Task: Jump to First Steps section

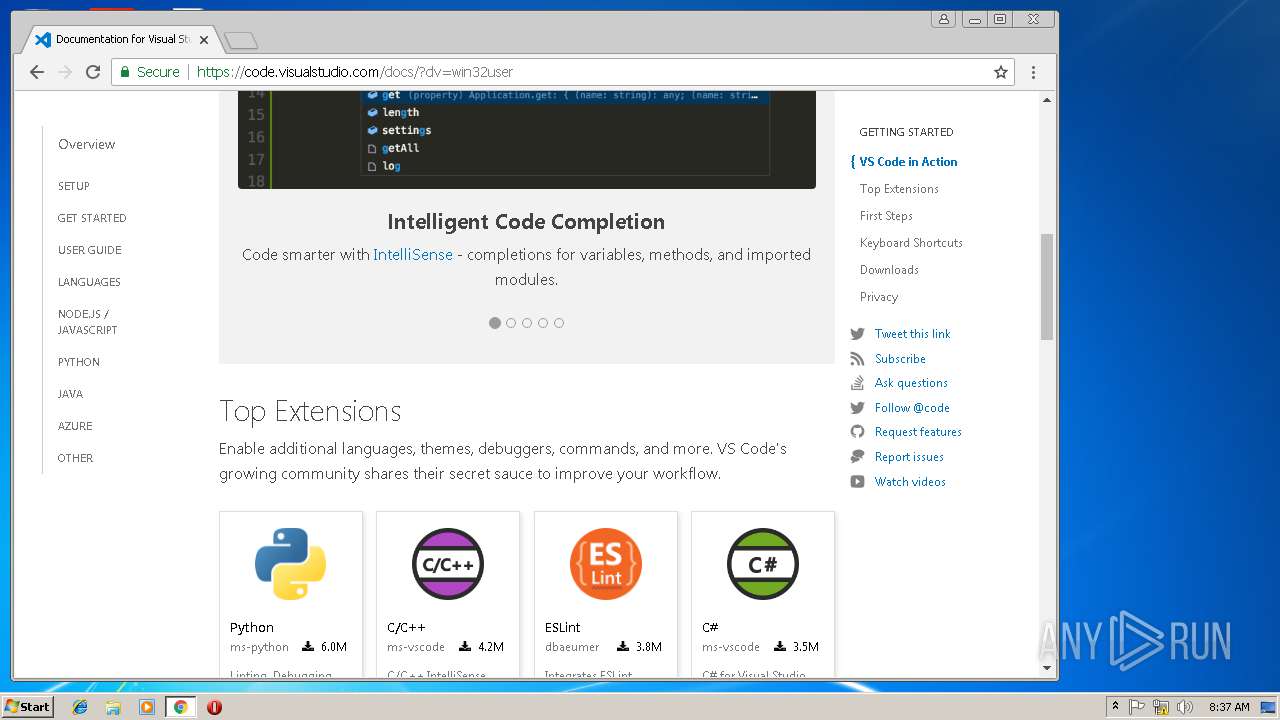Action: click(886, 216)
